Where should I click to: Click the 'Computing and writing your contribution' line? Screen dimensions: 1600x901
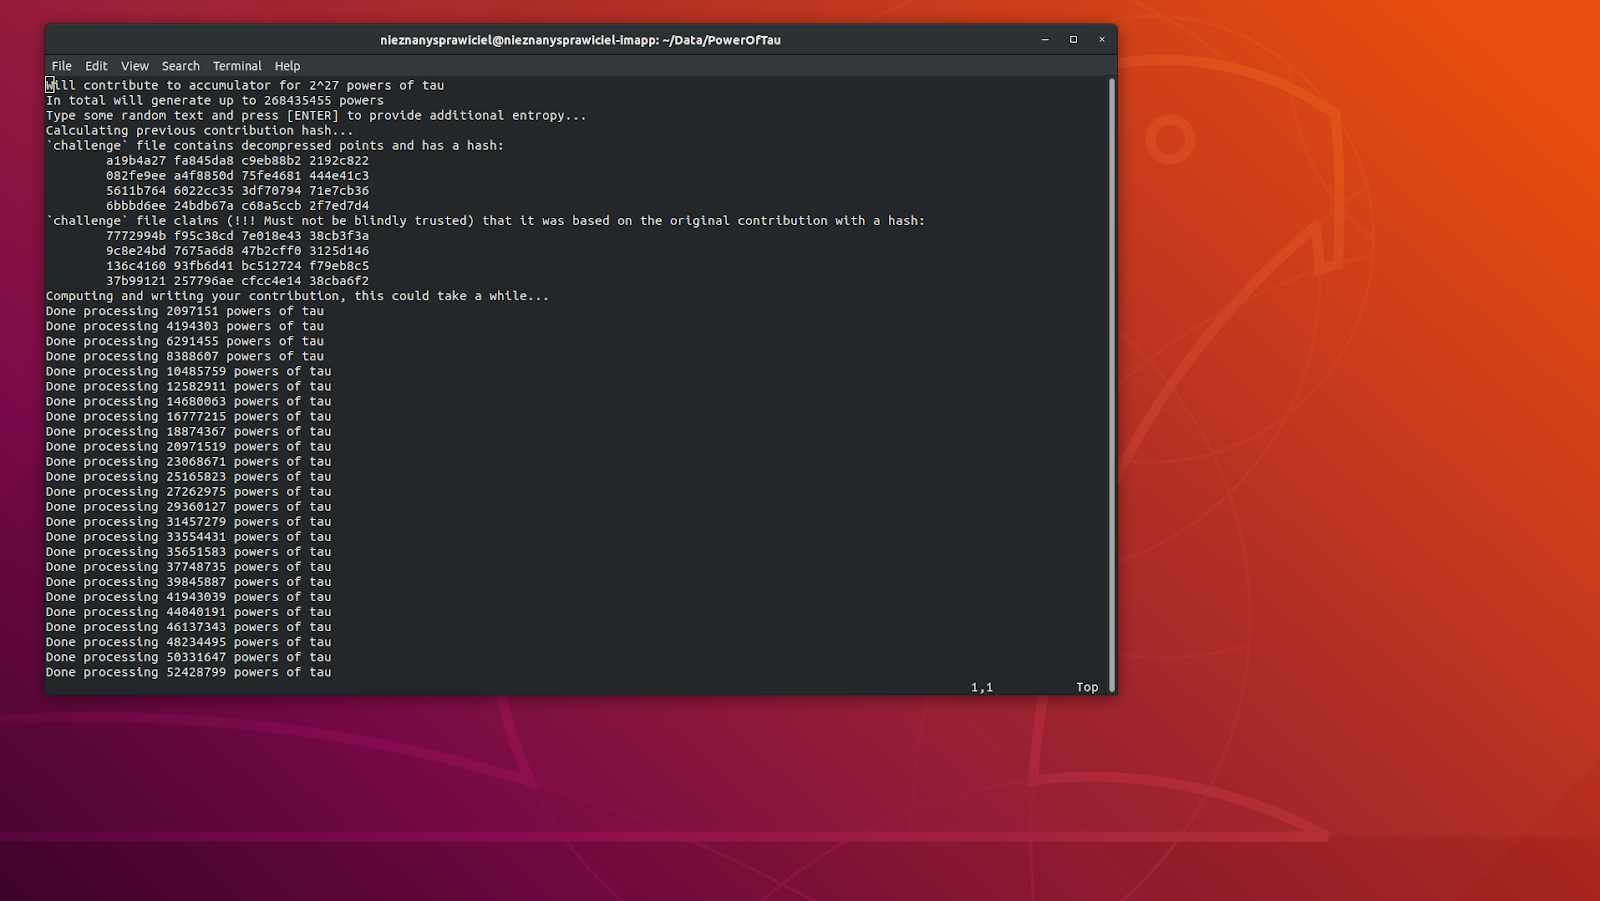pyautogui.click(x=297, y=296)
